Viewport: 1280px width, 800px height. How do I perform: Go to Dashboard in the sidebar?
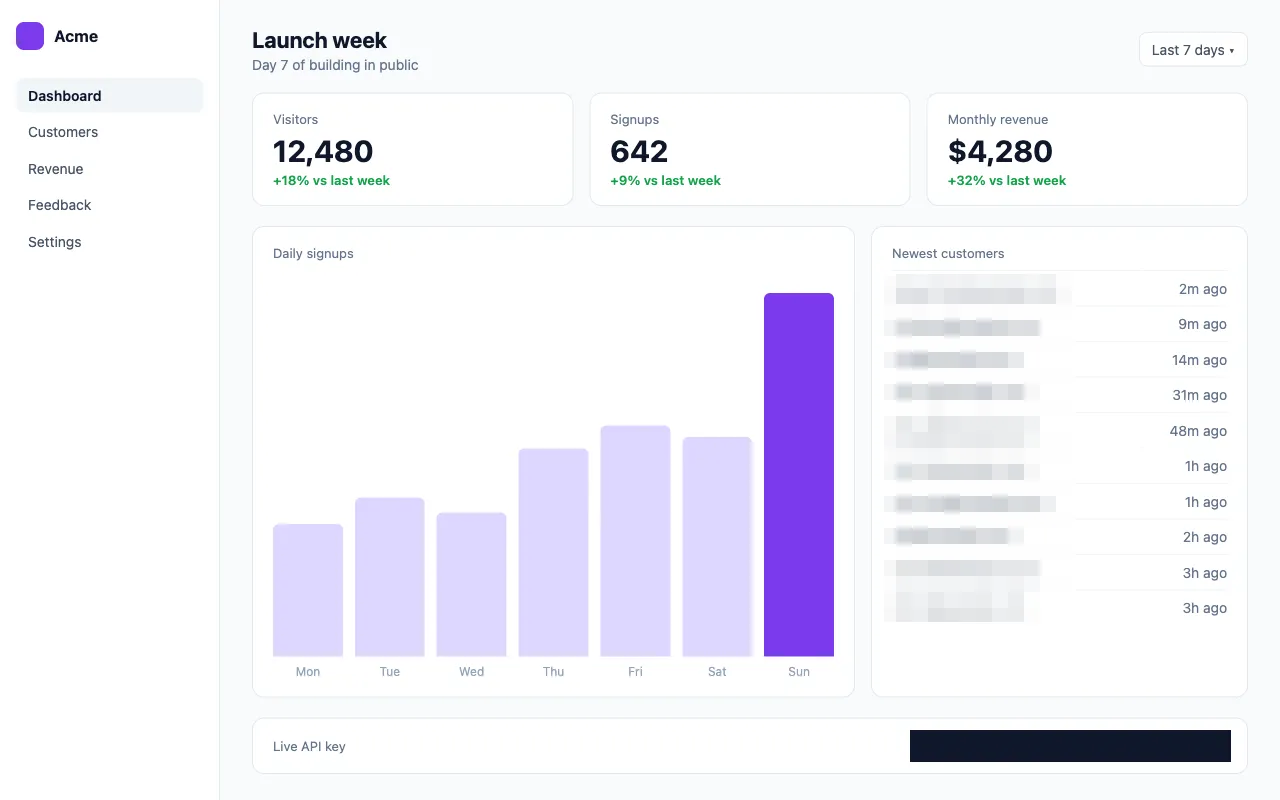[x=110, y=96]
